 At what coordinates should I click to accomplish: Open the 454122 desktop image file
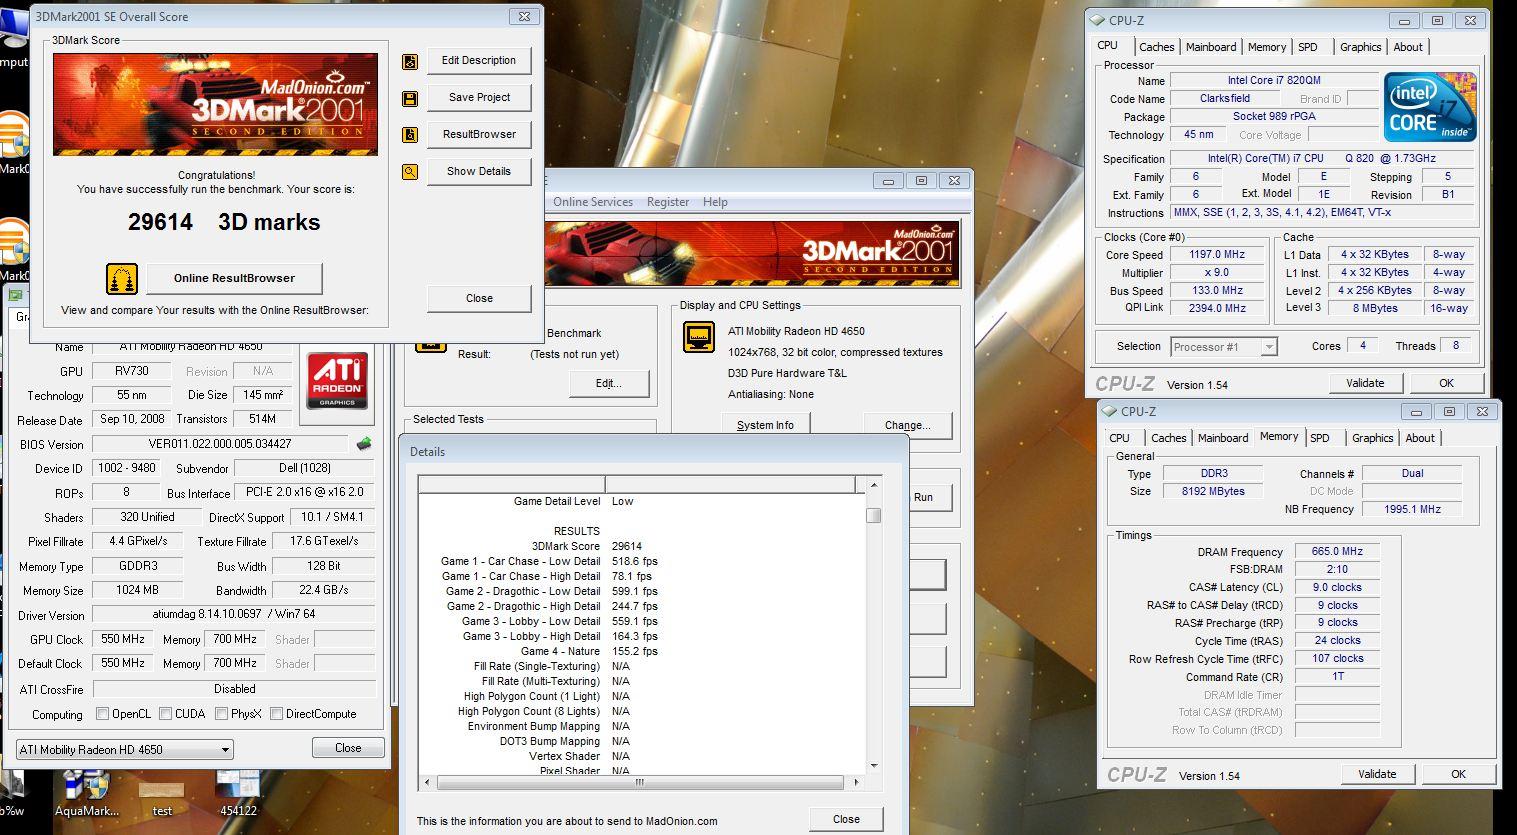(x=238, y=793)
